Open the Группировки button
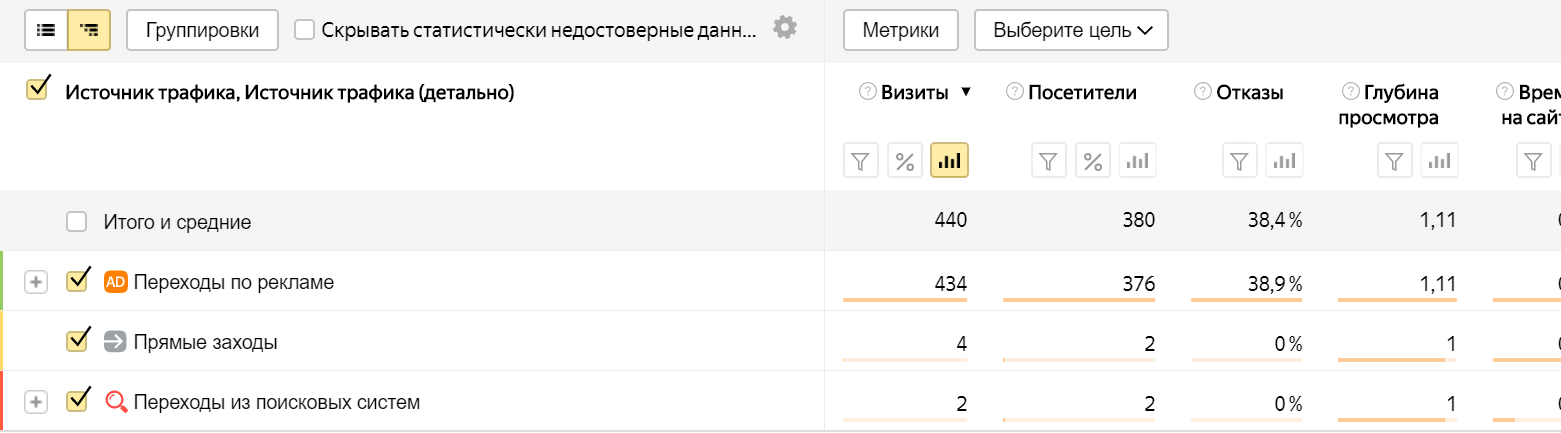 (202, 30)
